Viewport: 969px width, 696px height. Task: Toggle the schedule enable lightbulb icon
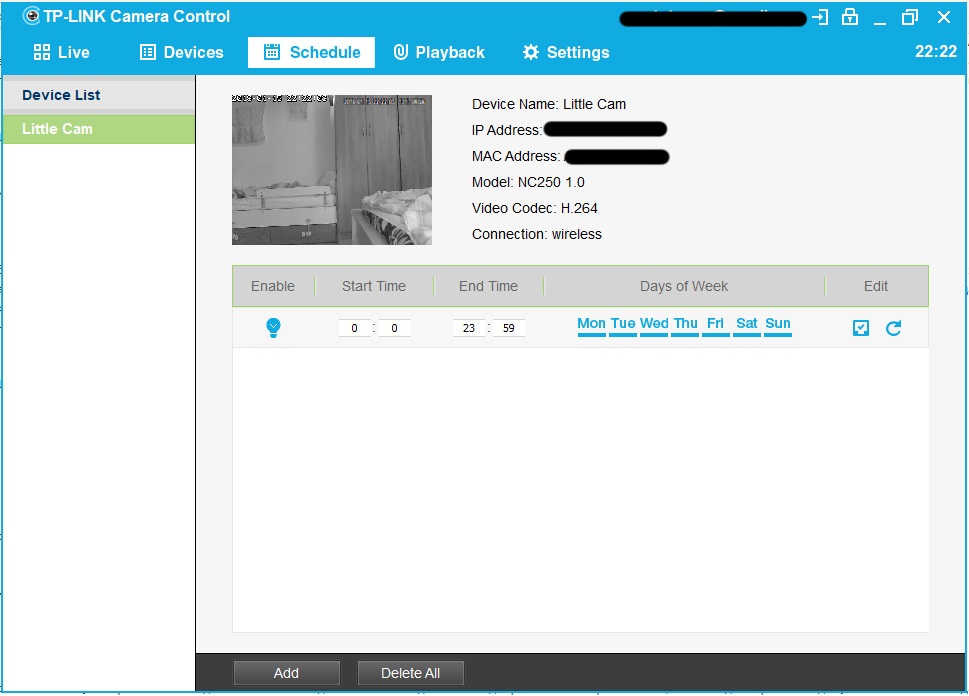(x=273, y=327)
